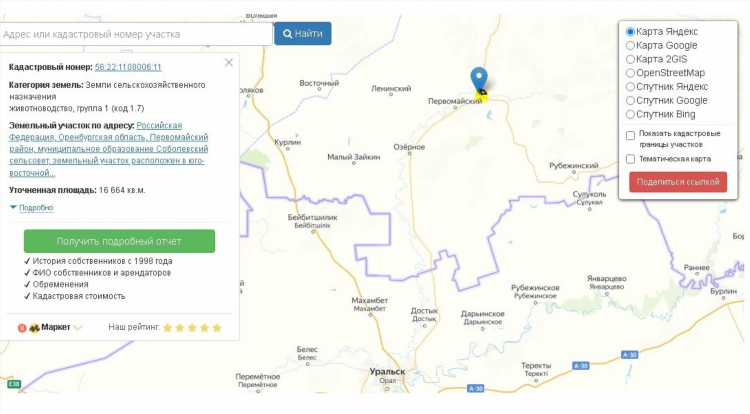750x414 pixels.
Task: Select Спутник Bing radio option
Action: click(630, 115)
